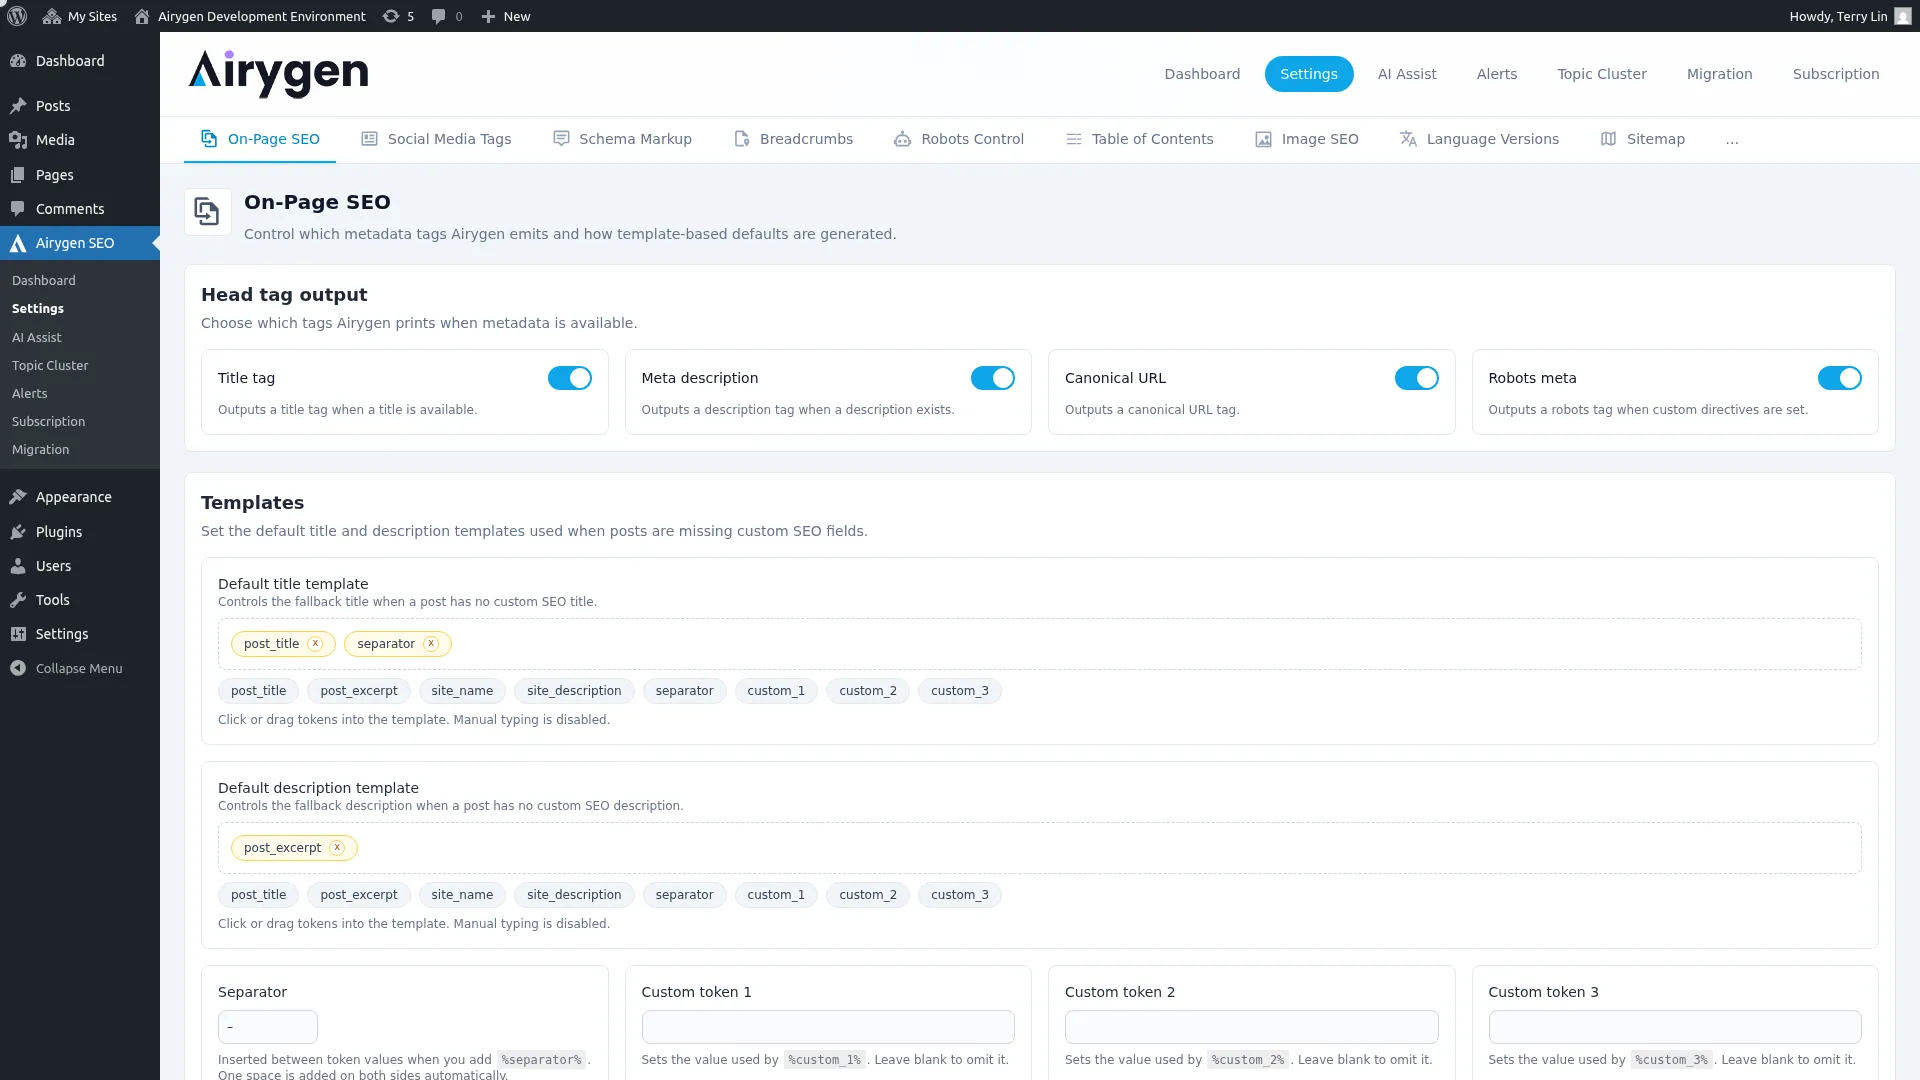Viewport: 1920px width, 1080px height.
Task: Switch to Robots Control tab
Action: (x=959, y=139)
